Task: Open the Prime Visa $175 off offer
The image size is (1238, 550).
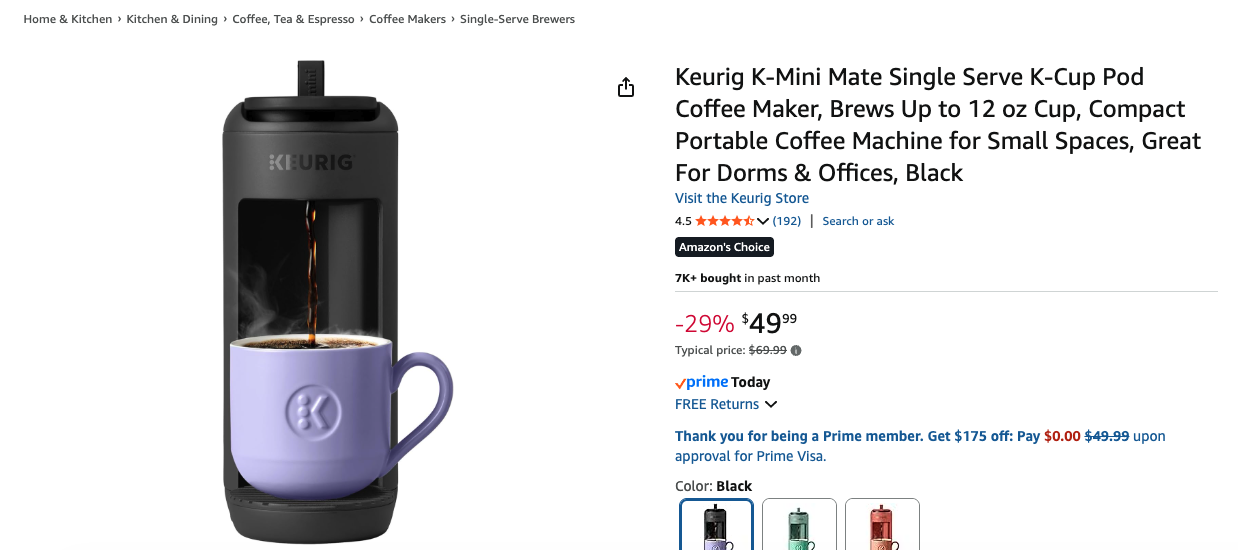Action: (x=920, y=446)
